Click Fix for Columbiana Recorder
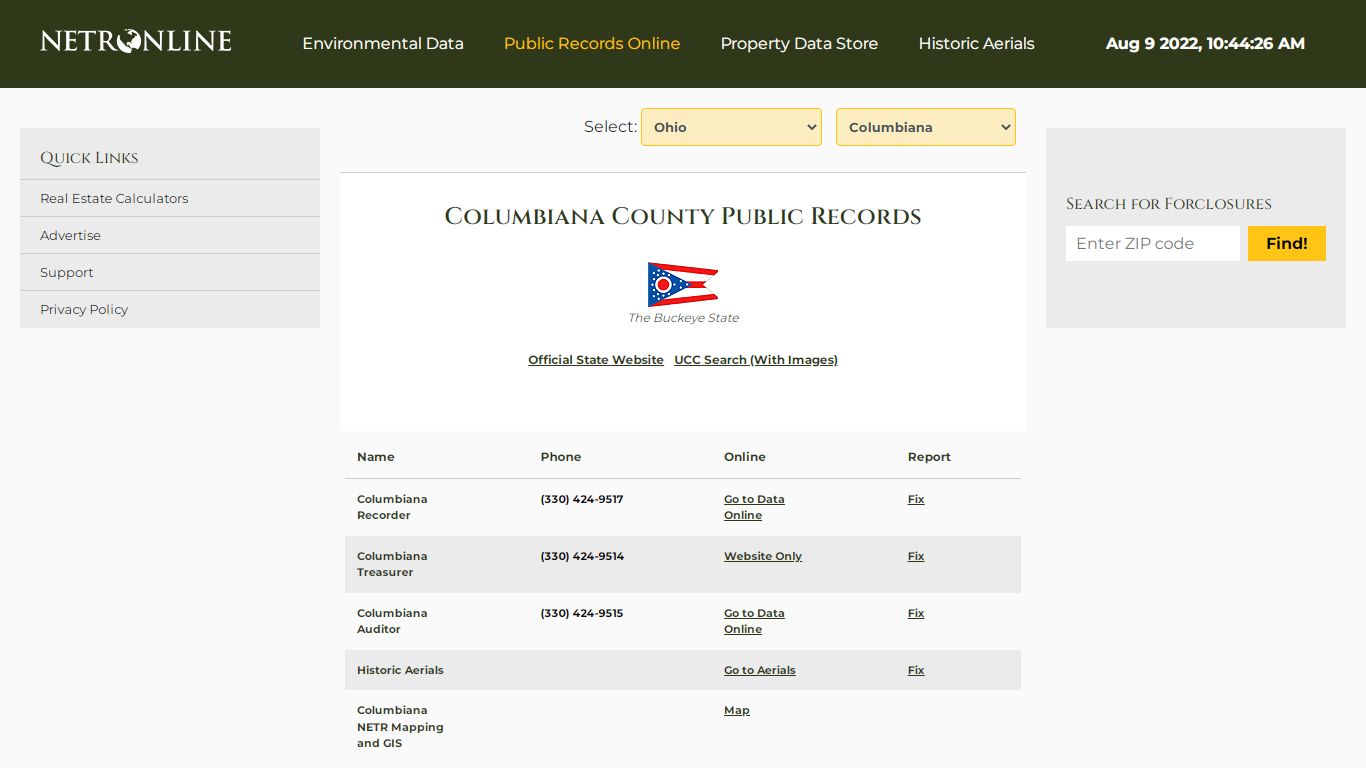 coord(916,499)
